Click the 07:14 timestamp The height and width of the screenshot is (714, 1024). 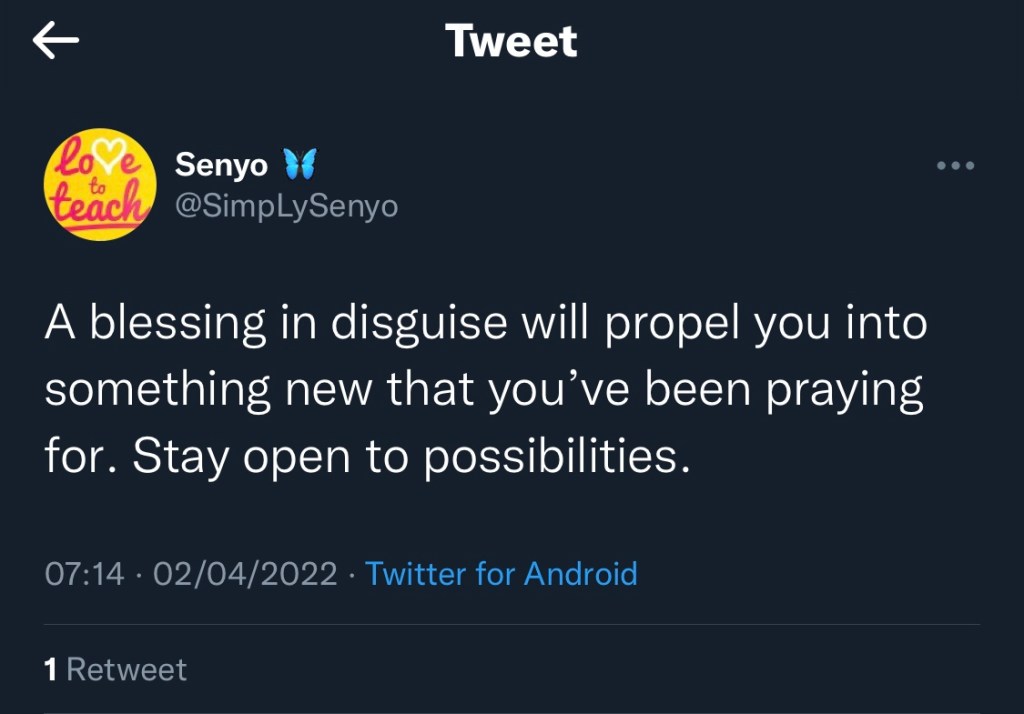(x=85, y=574)
